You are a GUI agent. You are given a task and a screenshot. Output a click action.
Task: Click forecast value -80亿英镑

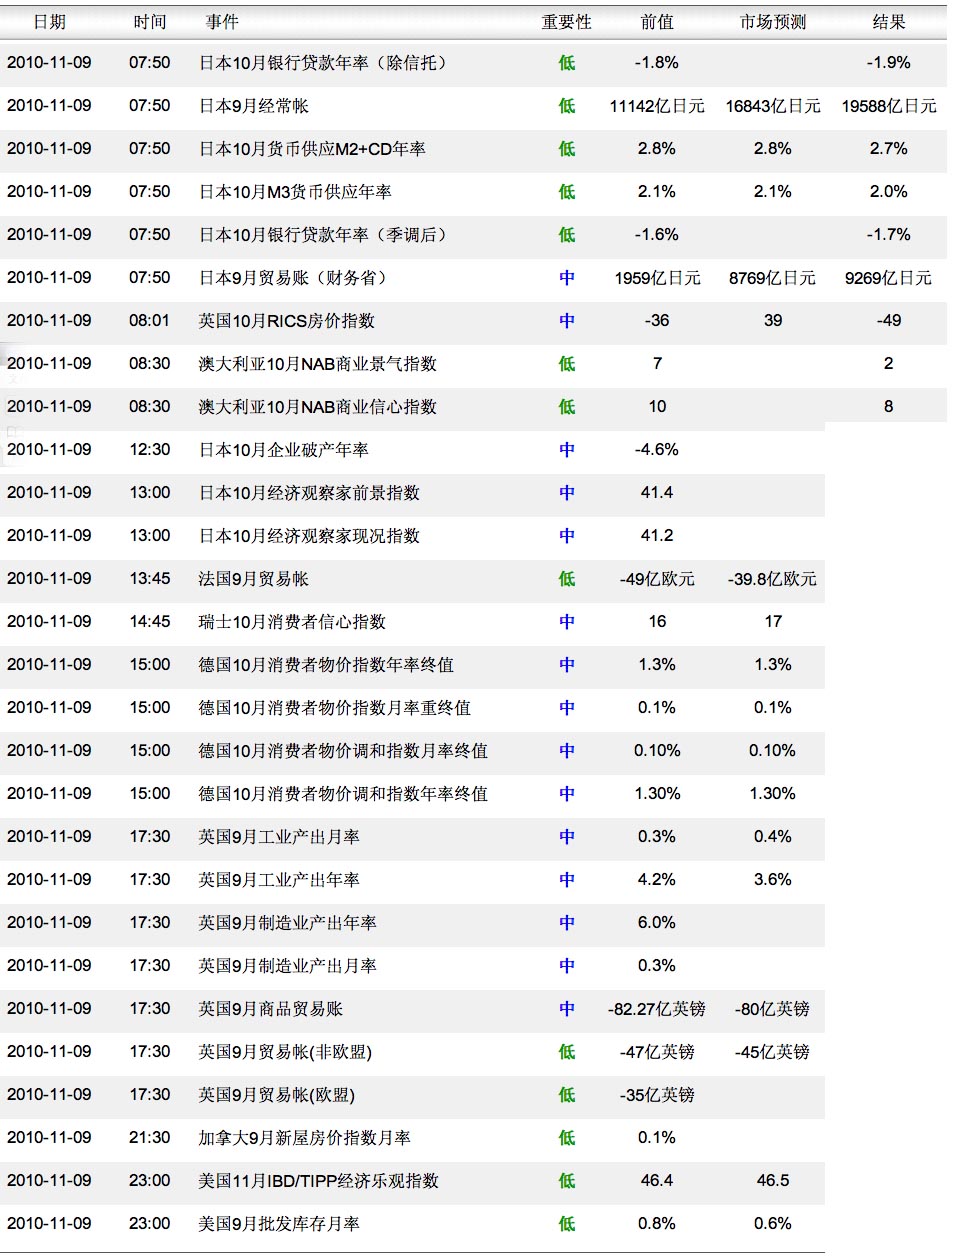(x=773, y=1009)
